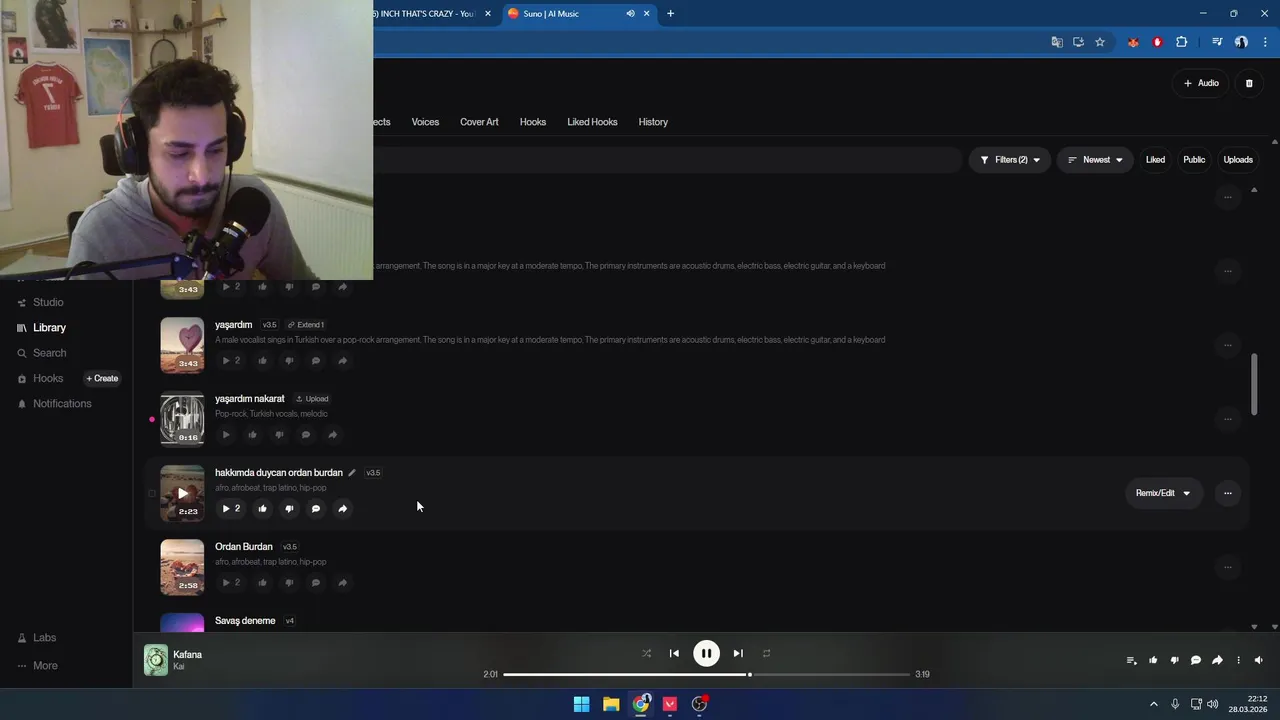
Task: Click the + Audio button
Action: coord(1201,83)
